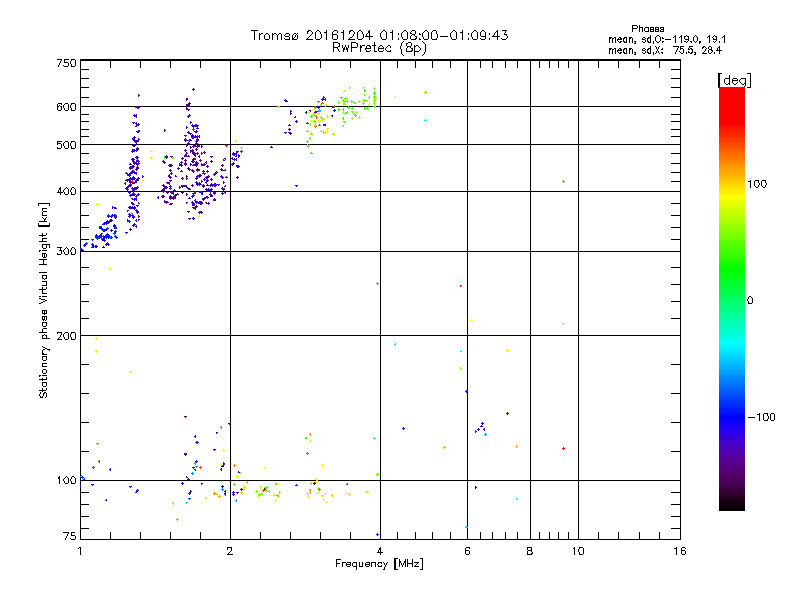Screen dimensions: 800x600
Task: Click the plot title Tromsø 20161204
Action: tap(380, 35)
